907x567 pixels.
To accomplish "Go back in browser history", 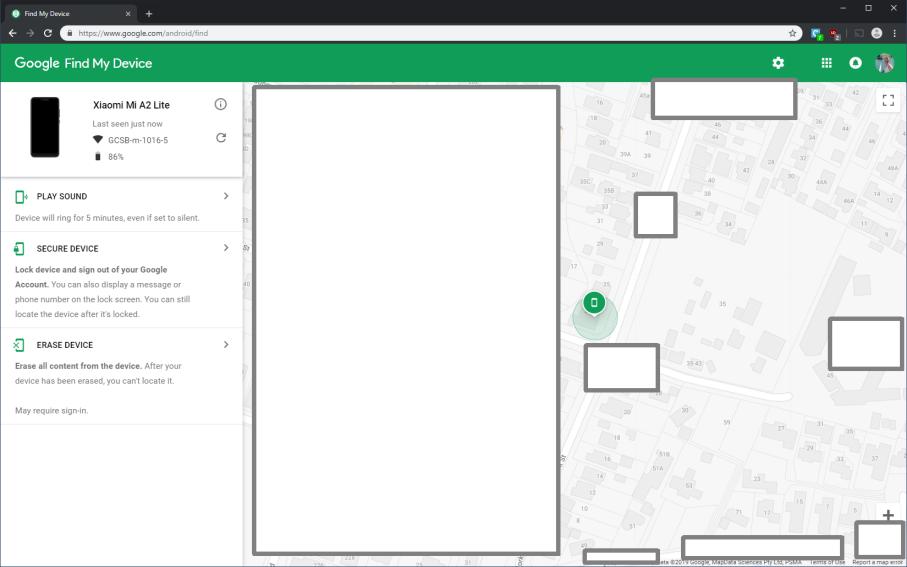I will [13, 33].
